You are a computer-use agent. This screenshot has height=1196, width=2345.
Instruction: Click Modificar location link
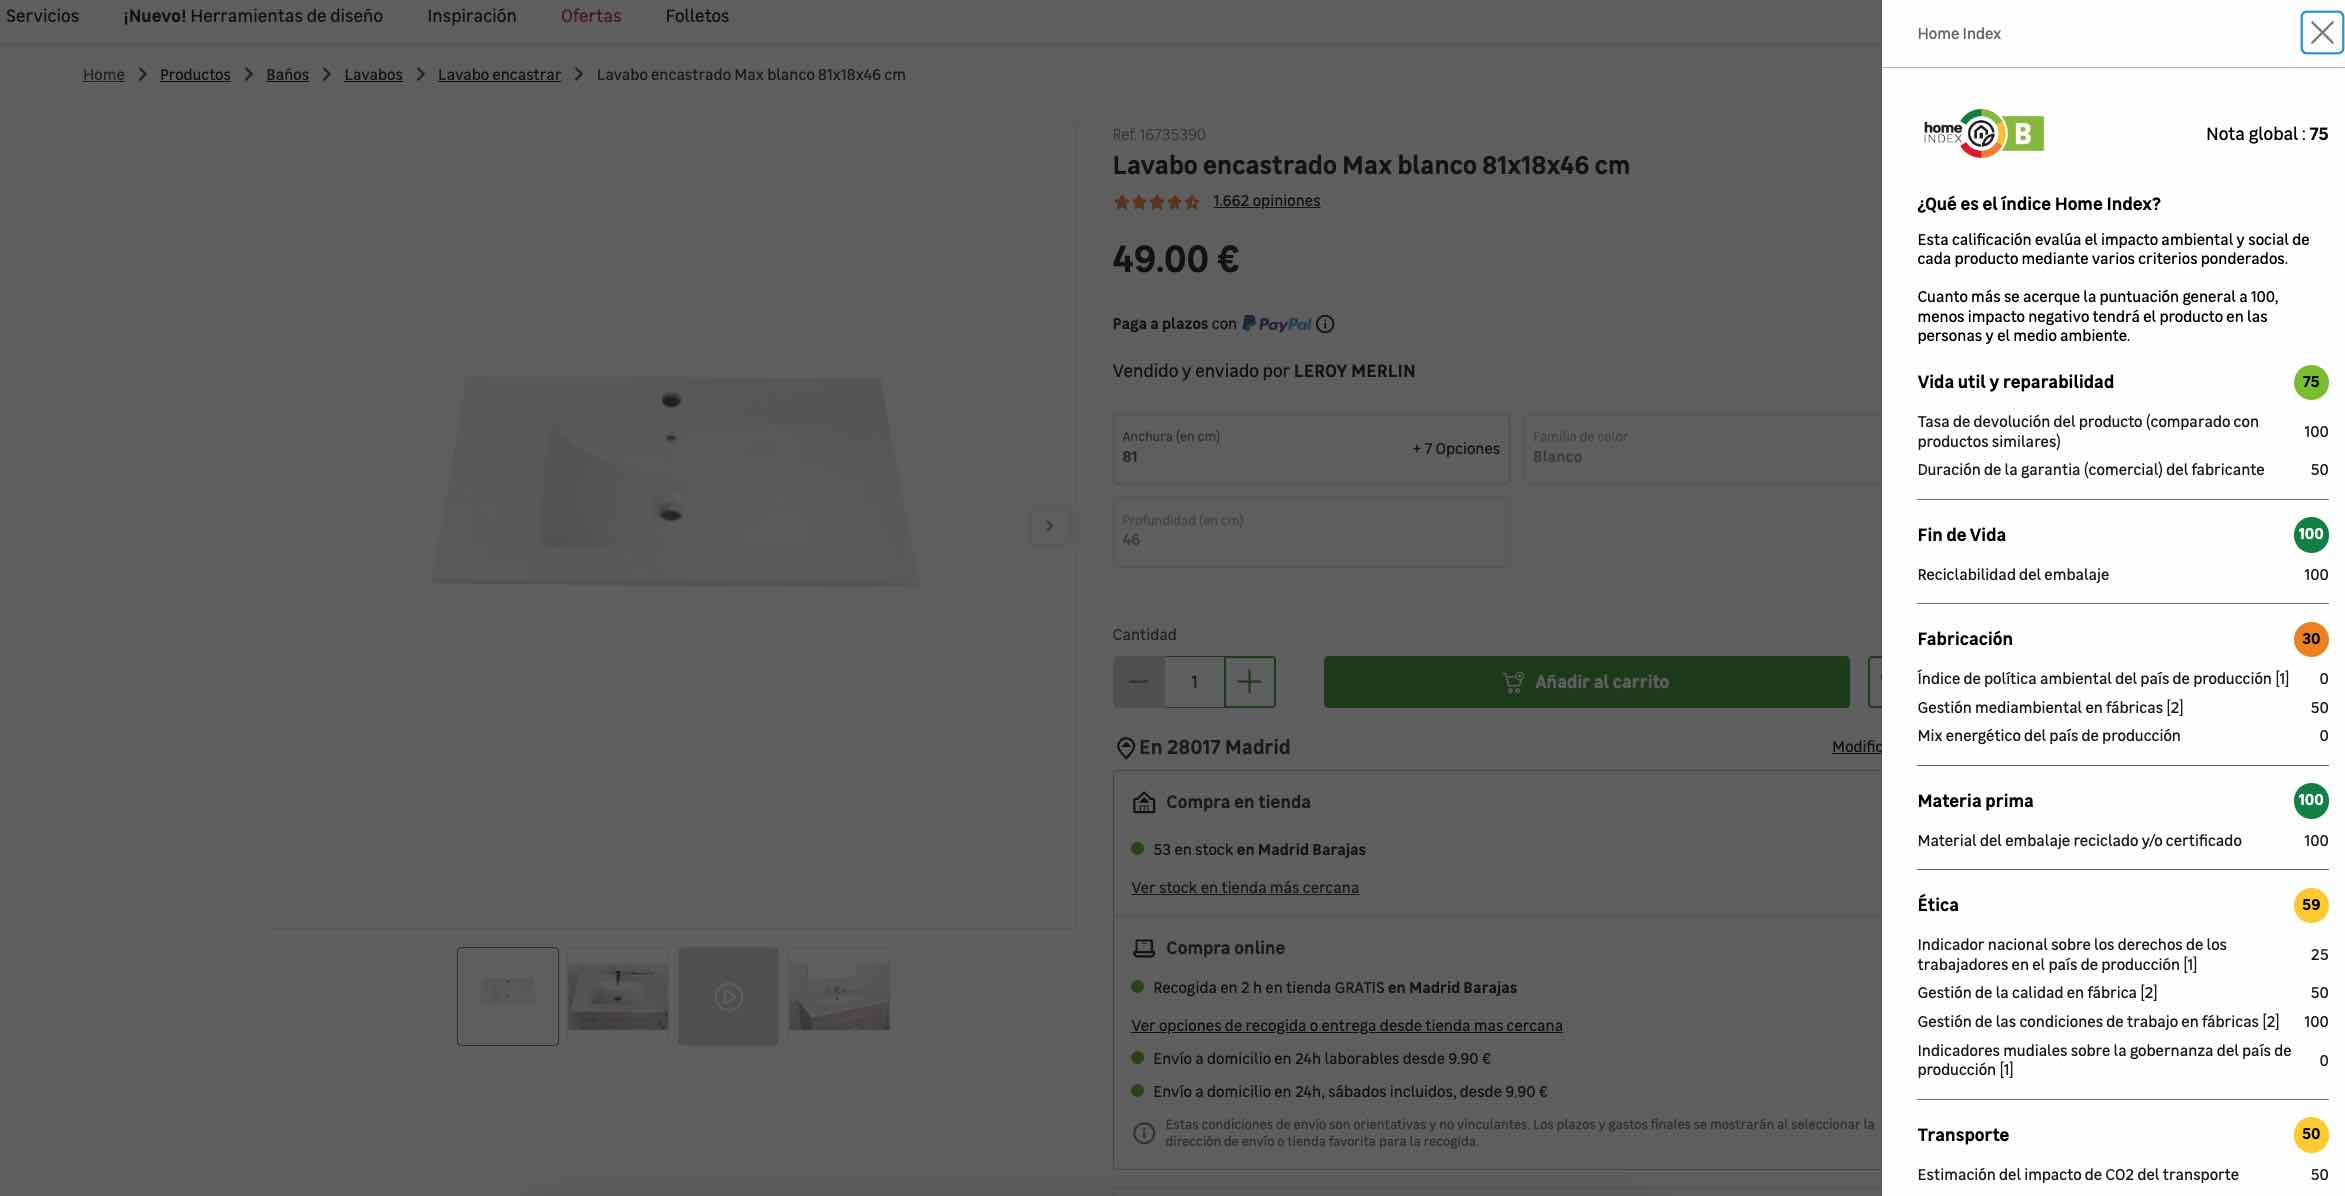click(1857, 747)
